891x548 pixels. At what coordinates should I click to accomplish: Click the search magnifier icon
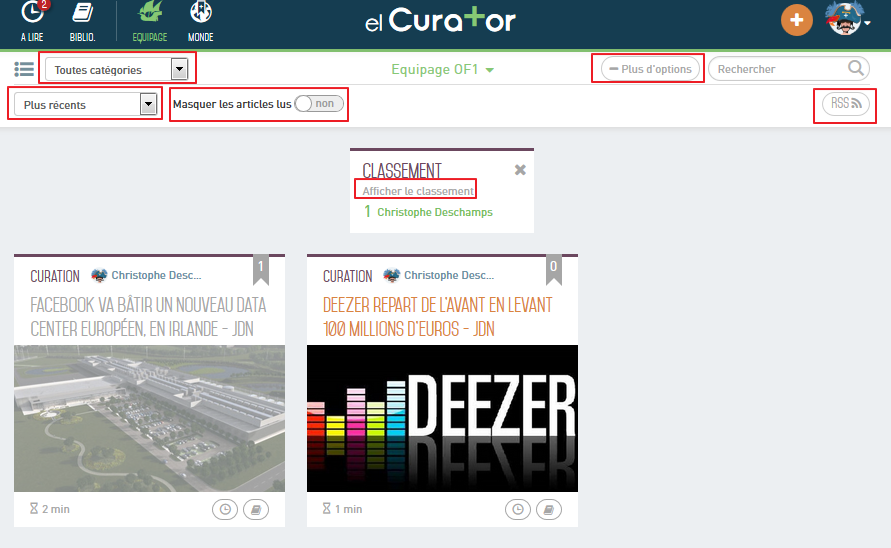pyautogui.click(x=856, y=68)
